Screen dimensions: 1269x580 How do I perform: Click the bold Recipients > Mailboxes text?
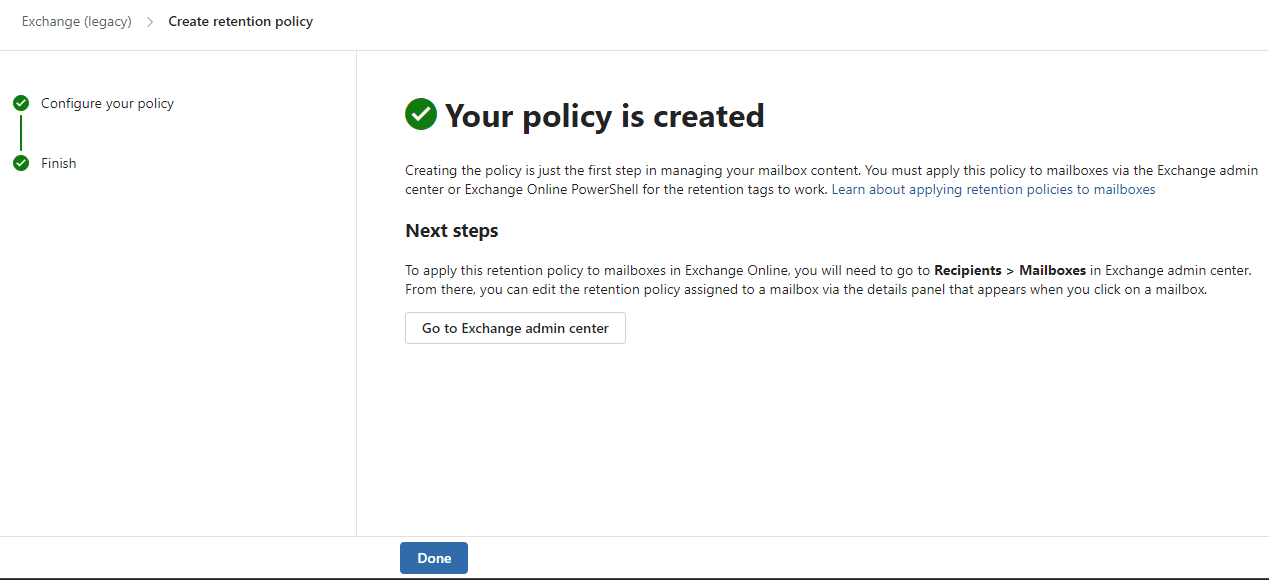[x=1010, y=270]
